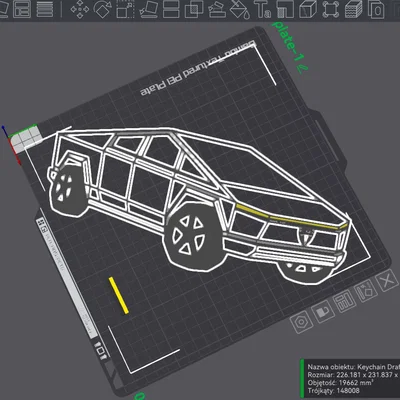Select the Move tool in toolbar
This screenshot has height=400, width=400.
click(x=79, y=9)
